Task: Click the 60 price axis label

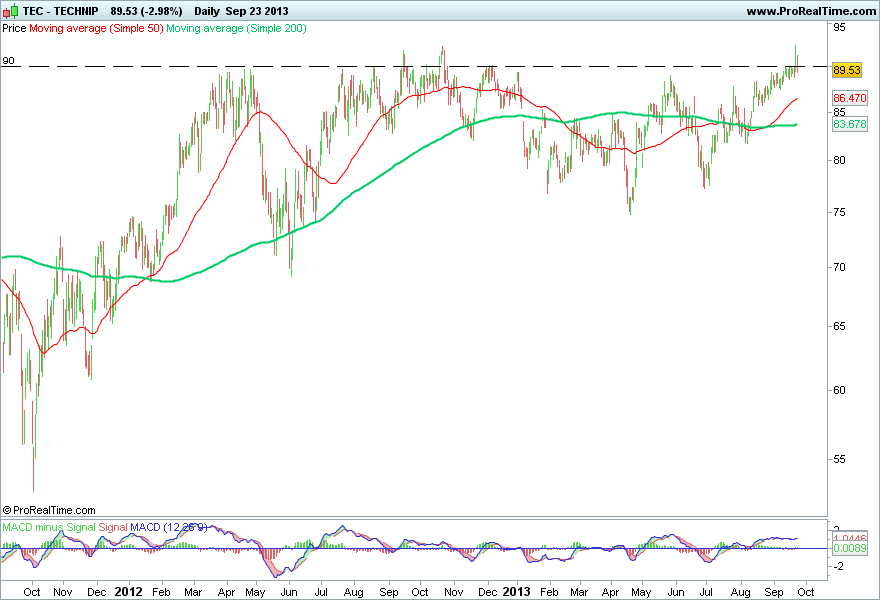Action: (839, 390)
